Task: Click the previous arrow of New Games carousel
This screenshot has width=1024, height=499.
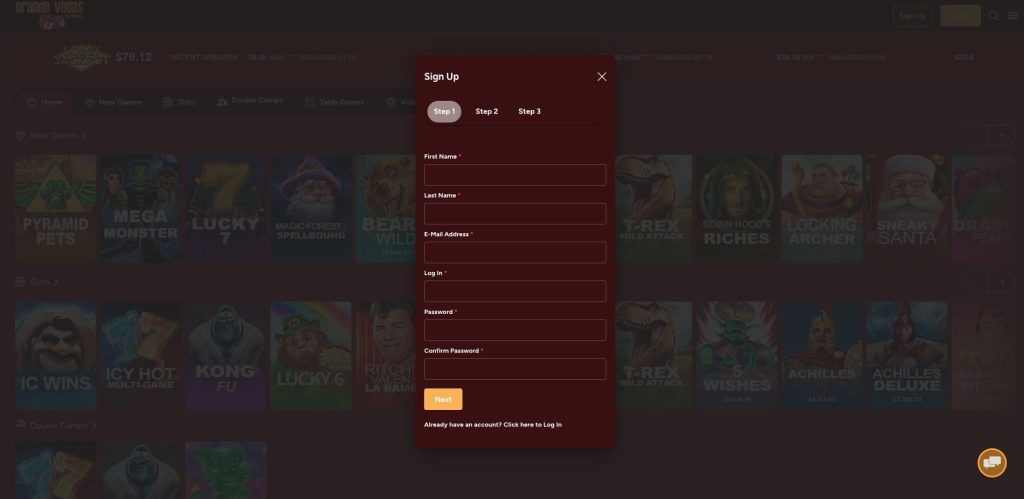Action: [976, 136]
